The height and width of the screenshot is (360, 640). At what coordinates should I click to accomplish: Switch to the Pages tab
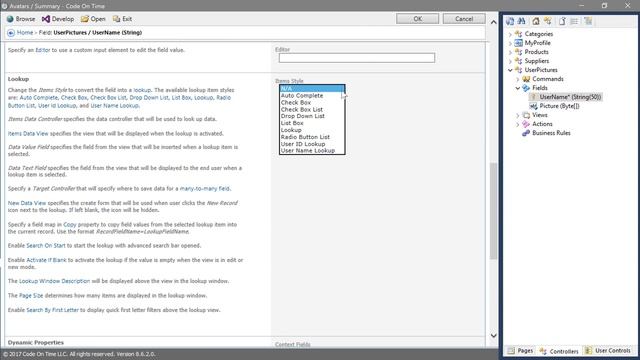point(520,351)
